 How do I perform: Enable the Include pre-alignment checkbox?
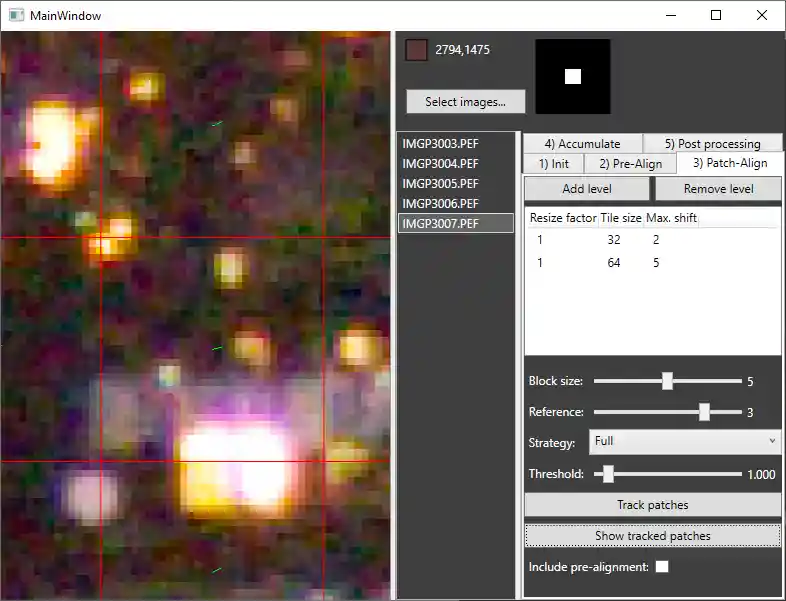coord(662,566)
